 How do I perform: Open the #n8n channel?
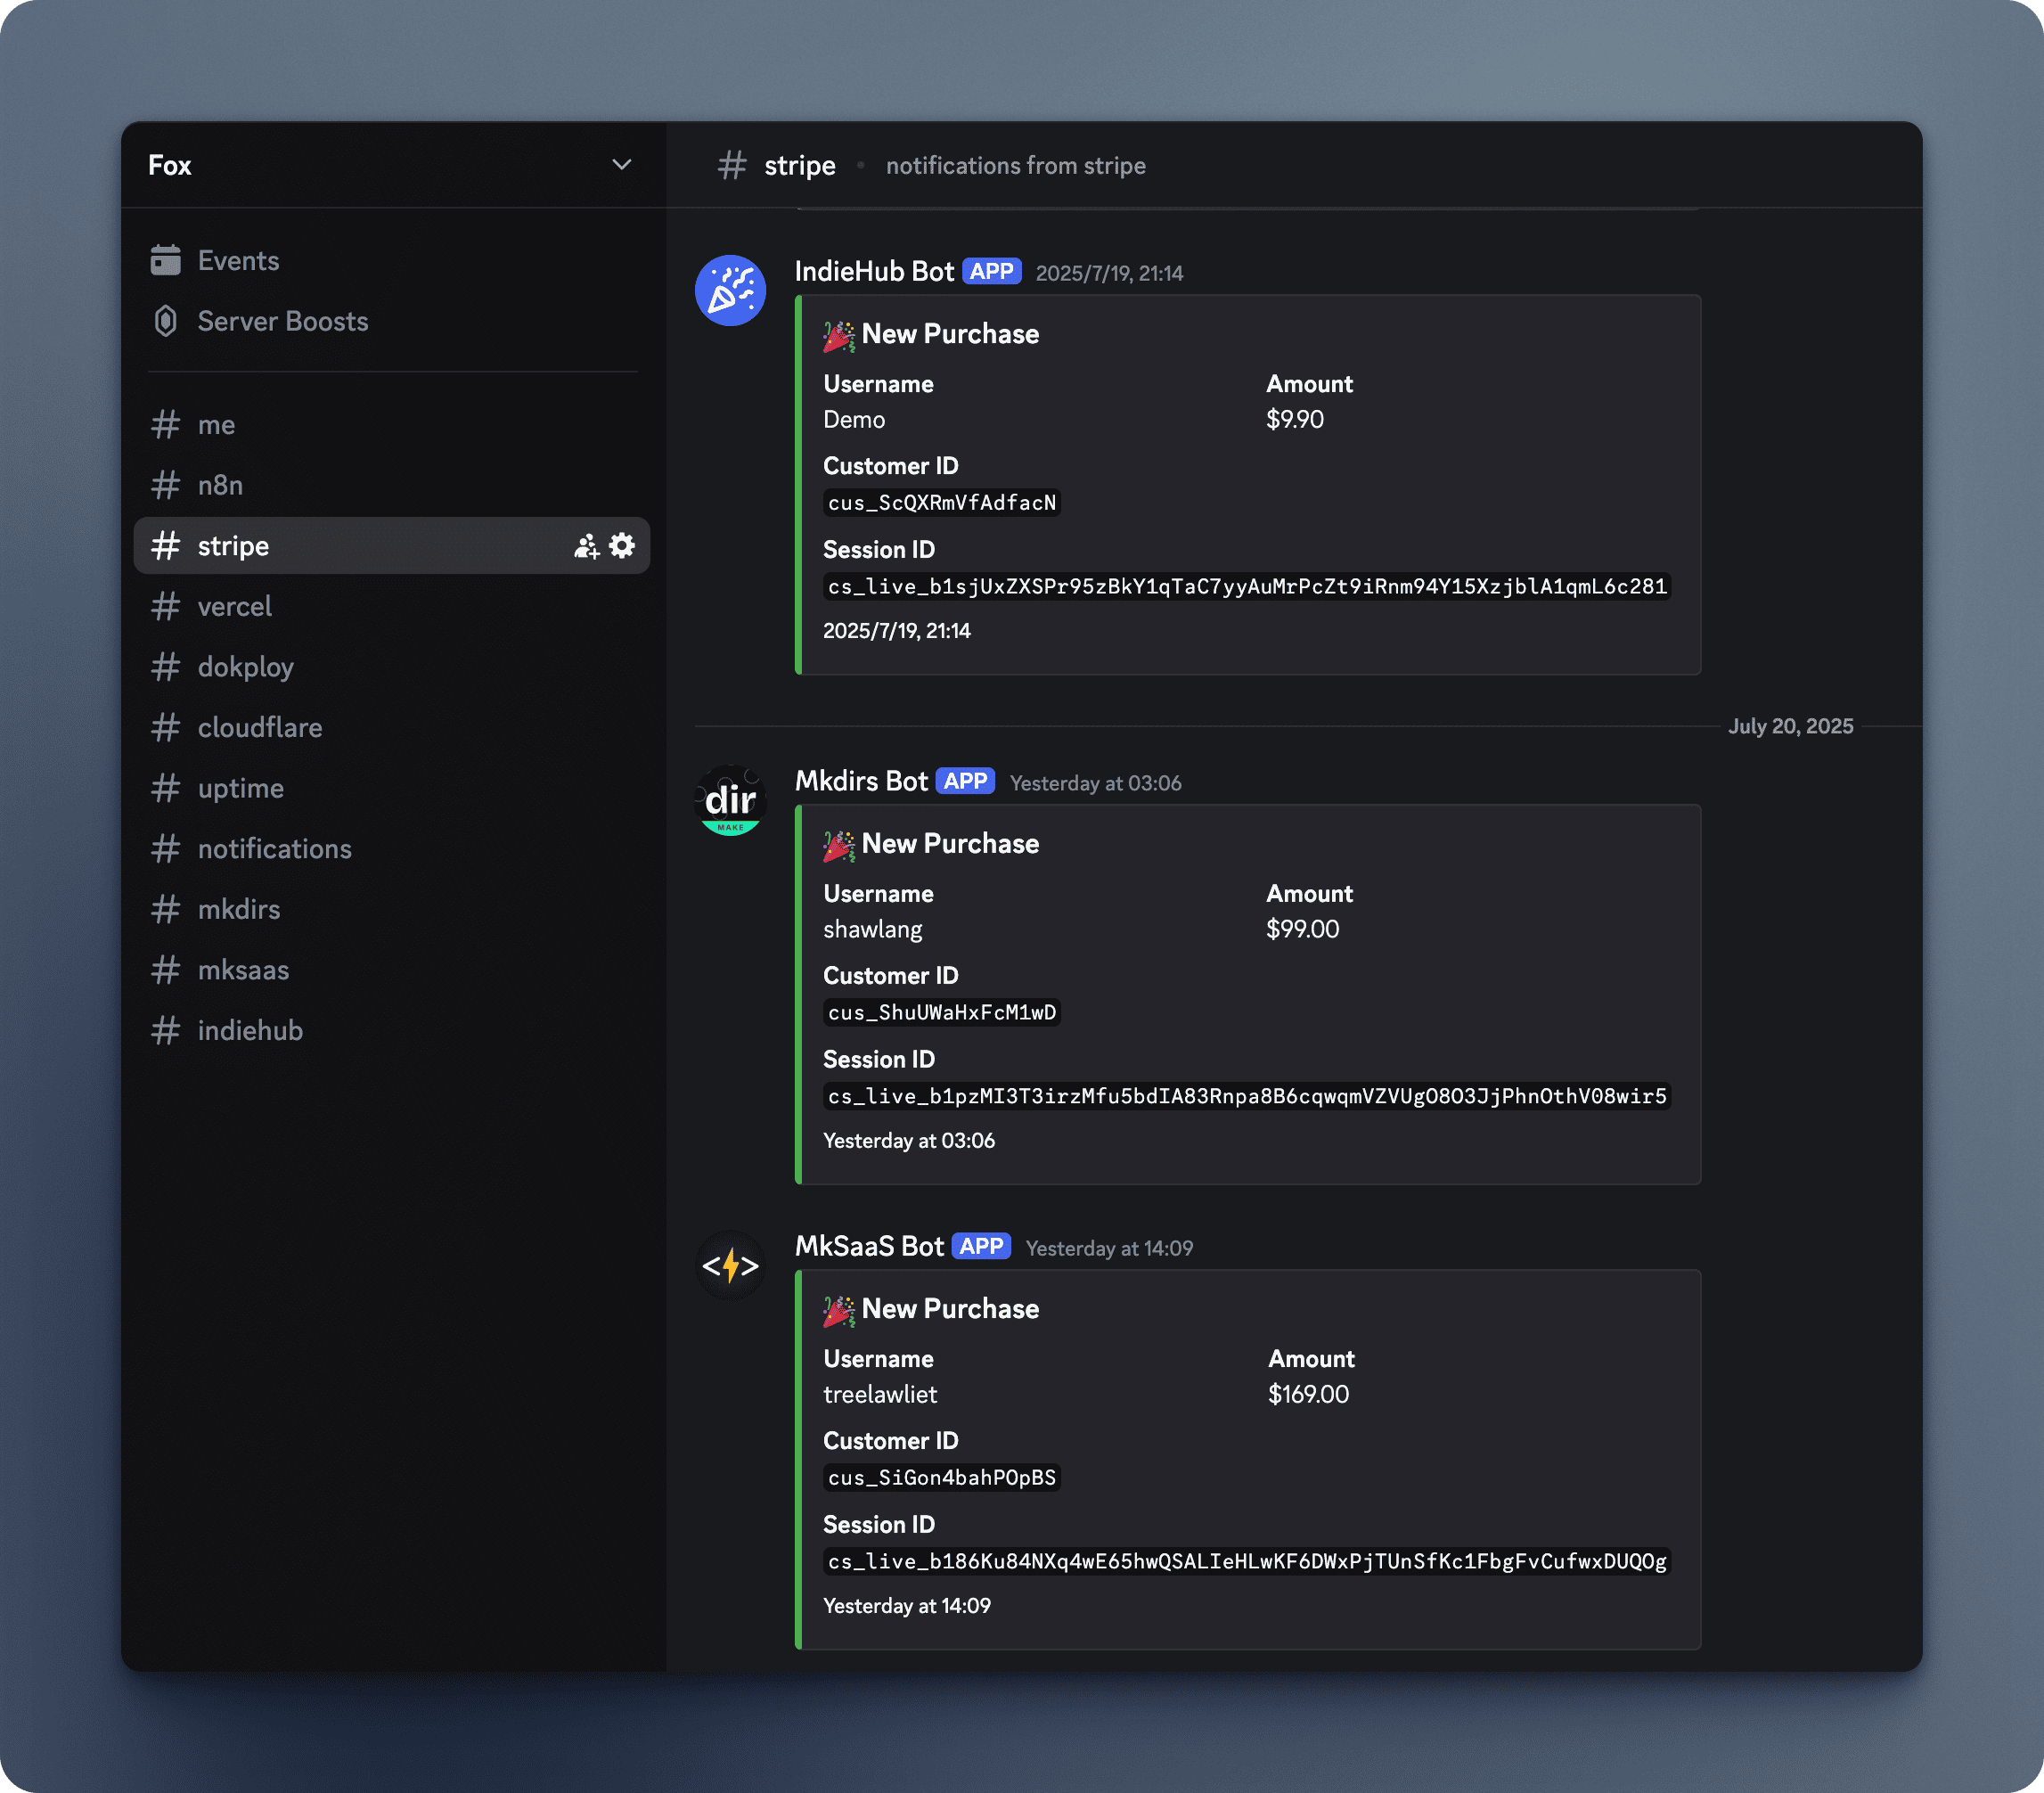220,485
